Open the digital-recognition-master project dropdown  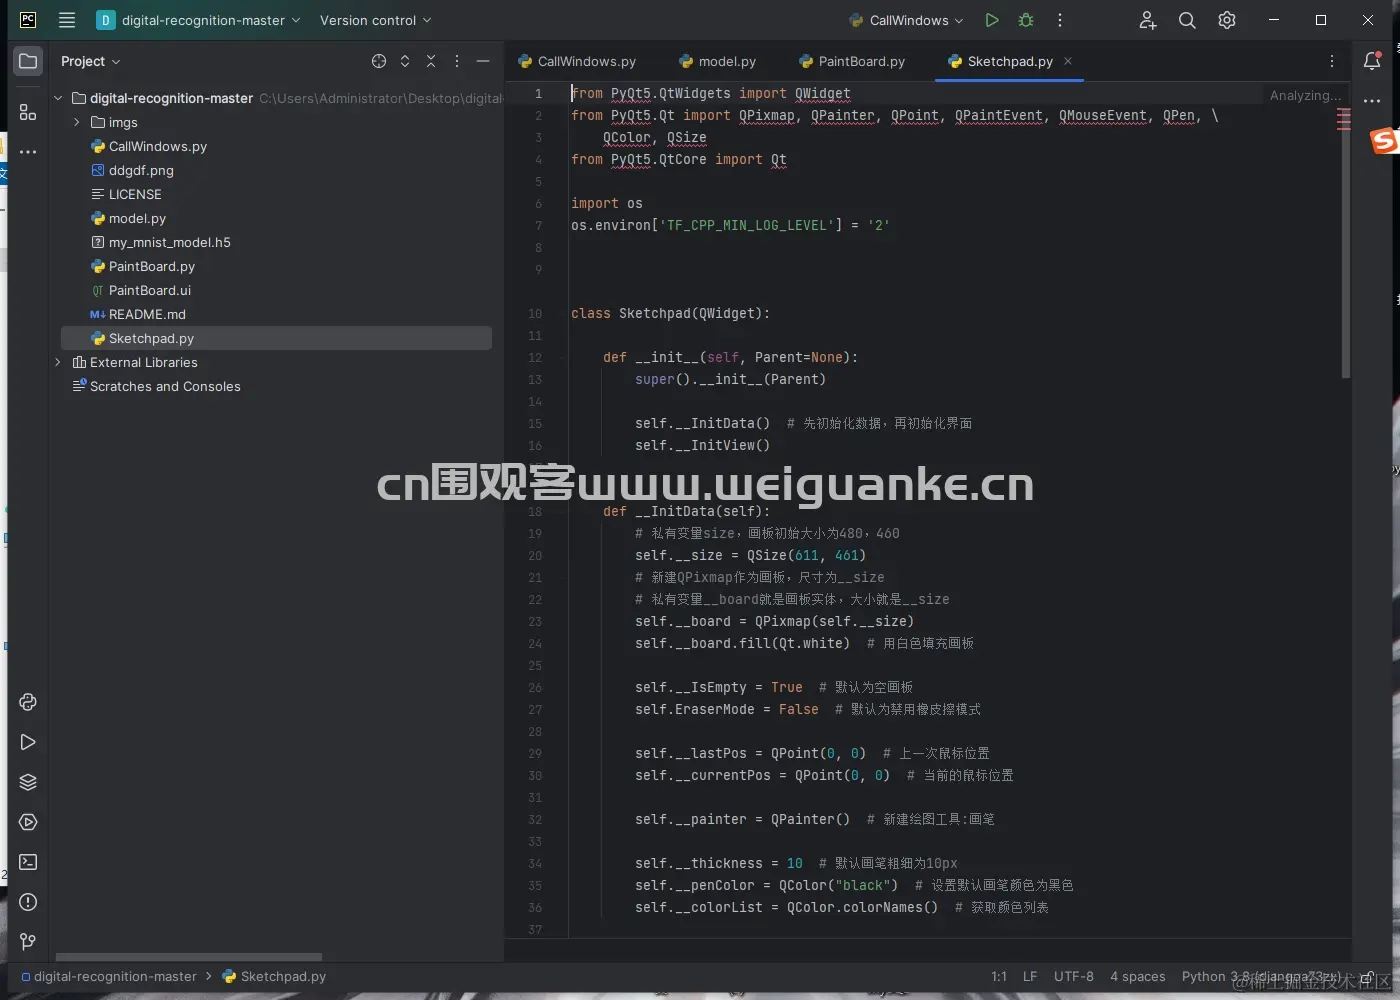[198, 20]
